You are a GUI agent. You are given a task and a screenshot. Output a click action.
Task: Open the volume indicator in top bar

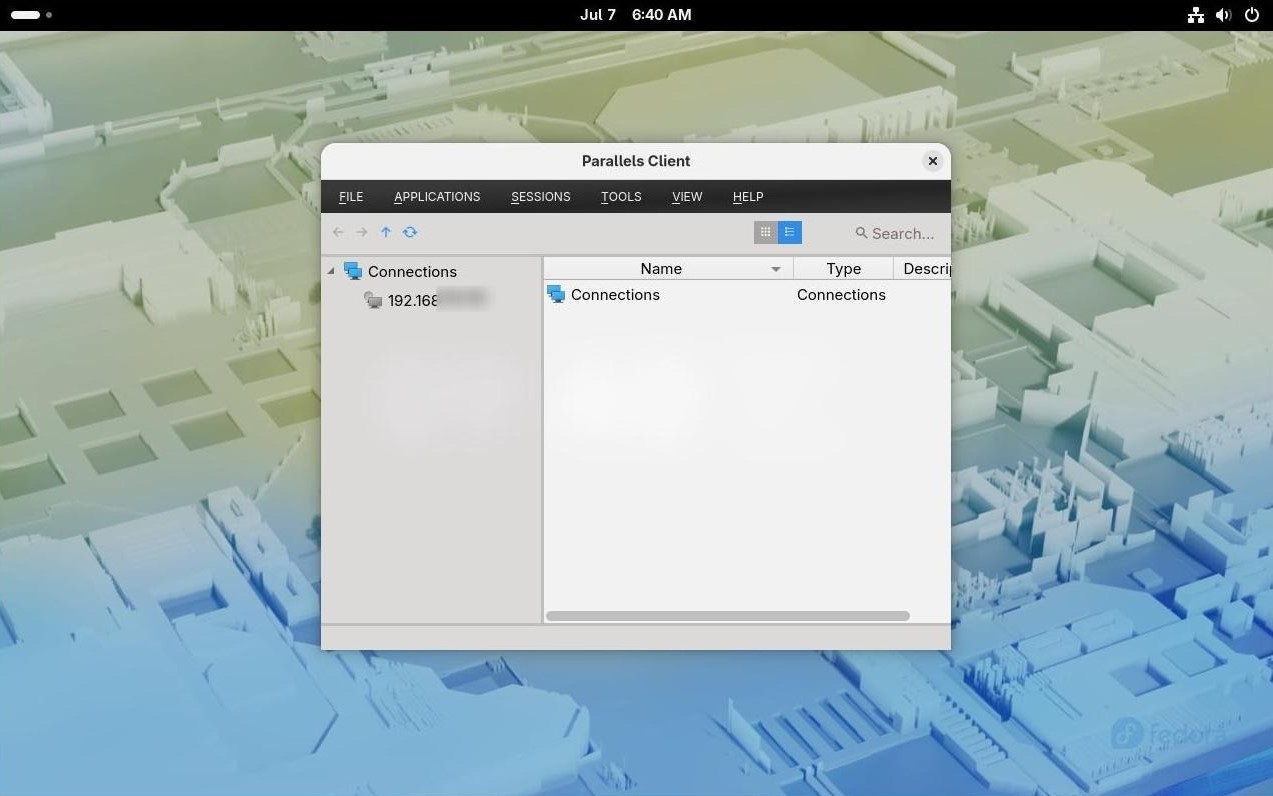pyautogui.click(x=1223, y=15)
